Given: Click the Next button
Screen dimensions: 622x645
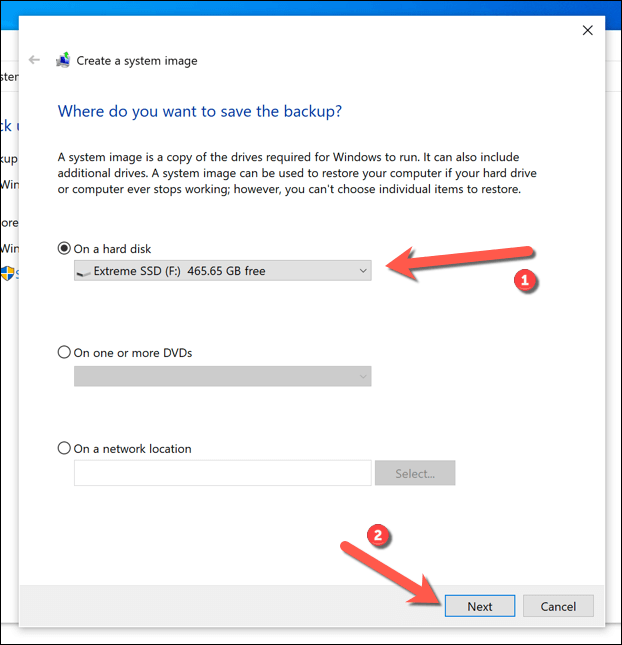Looking at the screenshot, I should 479,606.
